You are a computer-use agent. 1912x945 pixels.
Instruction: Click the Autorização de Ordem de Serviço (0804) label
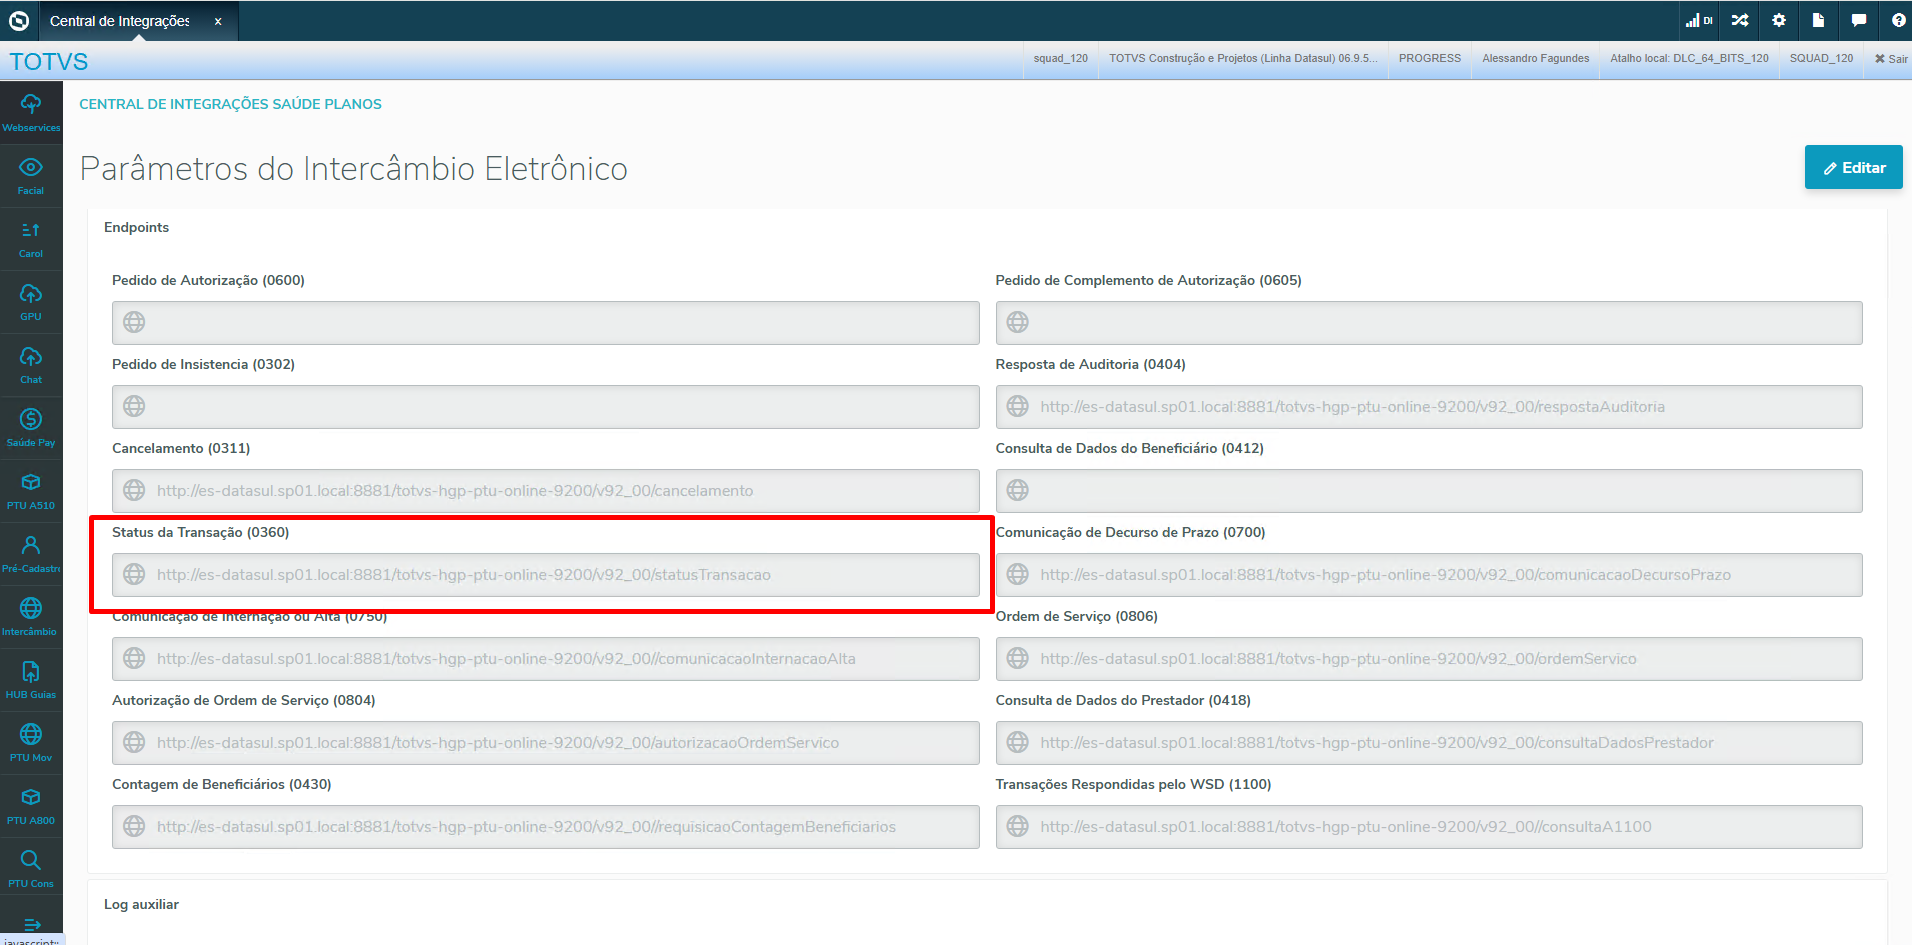(x=243, y=700)
